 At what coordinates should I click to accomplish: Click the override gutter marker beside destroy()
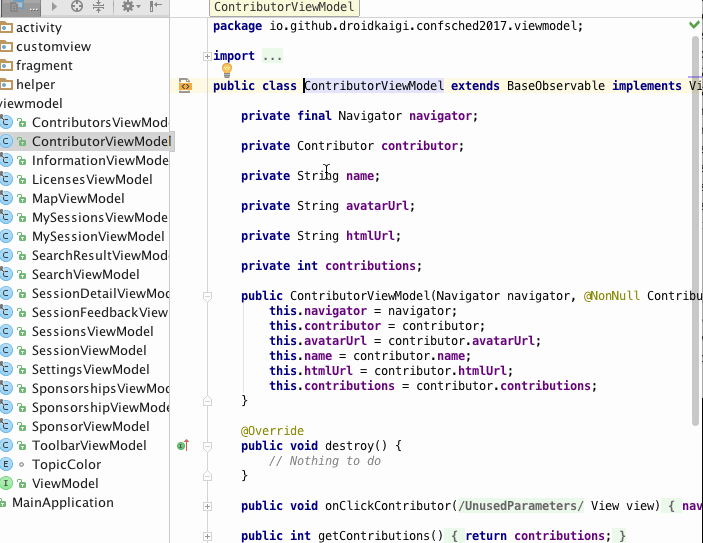[183, 445]
